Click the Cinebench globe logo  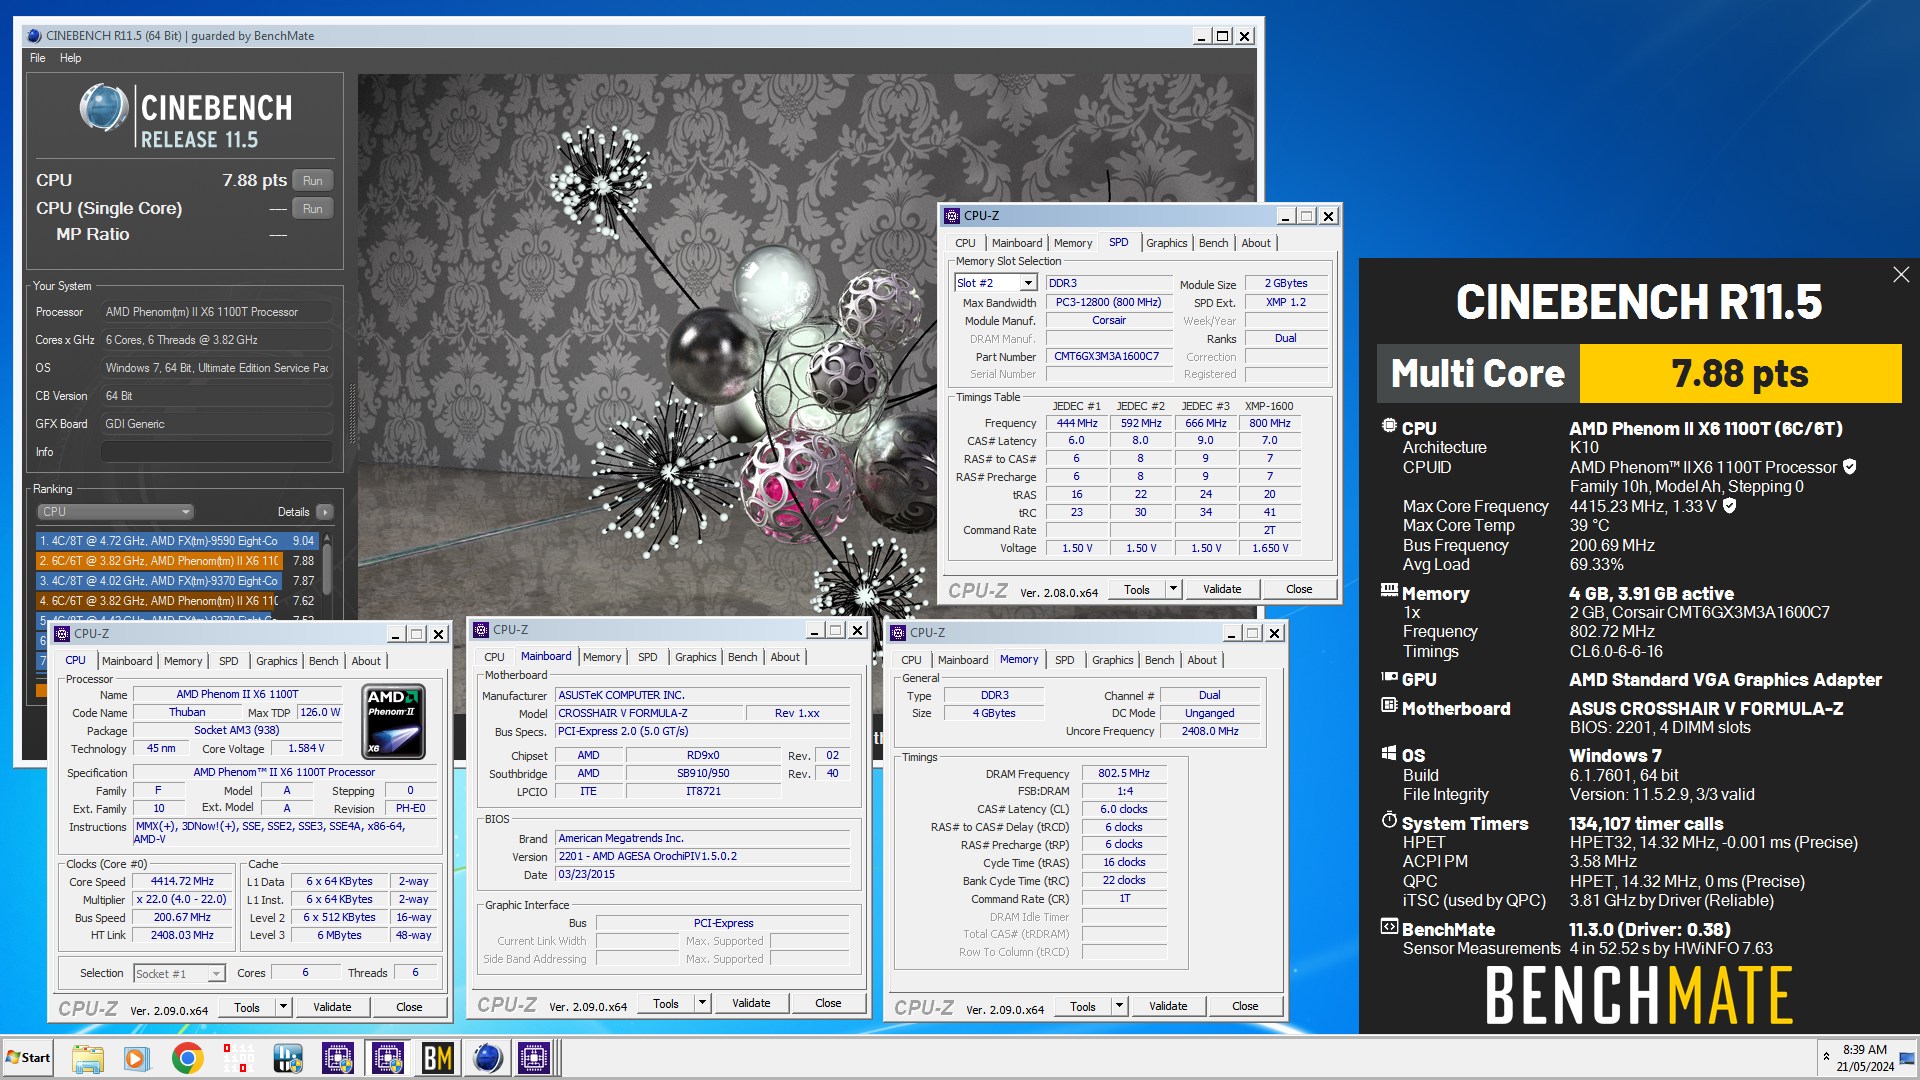tap(104, 109)
